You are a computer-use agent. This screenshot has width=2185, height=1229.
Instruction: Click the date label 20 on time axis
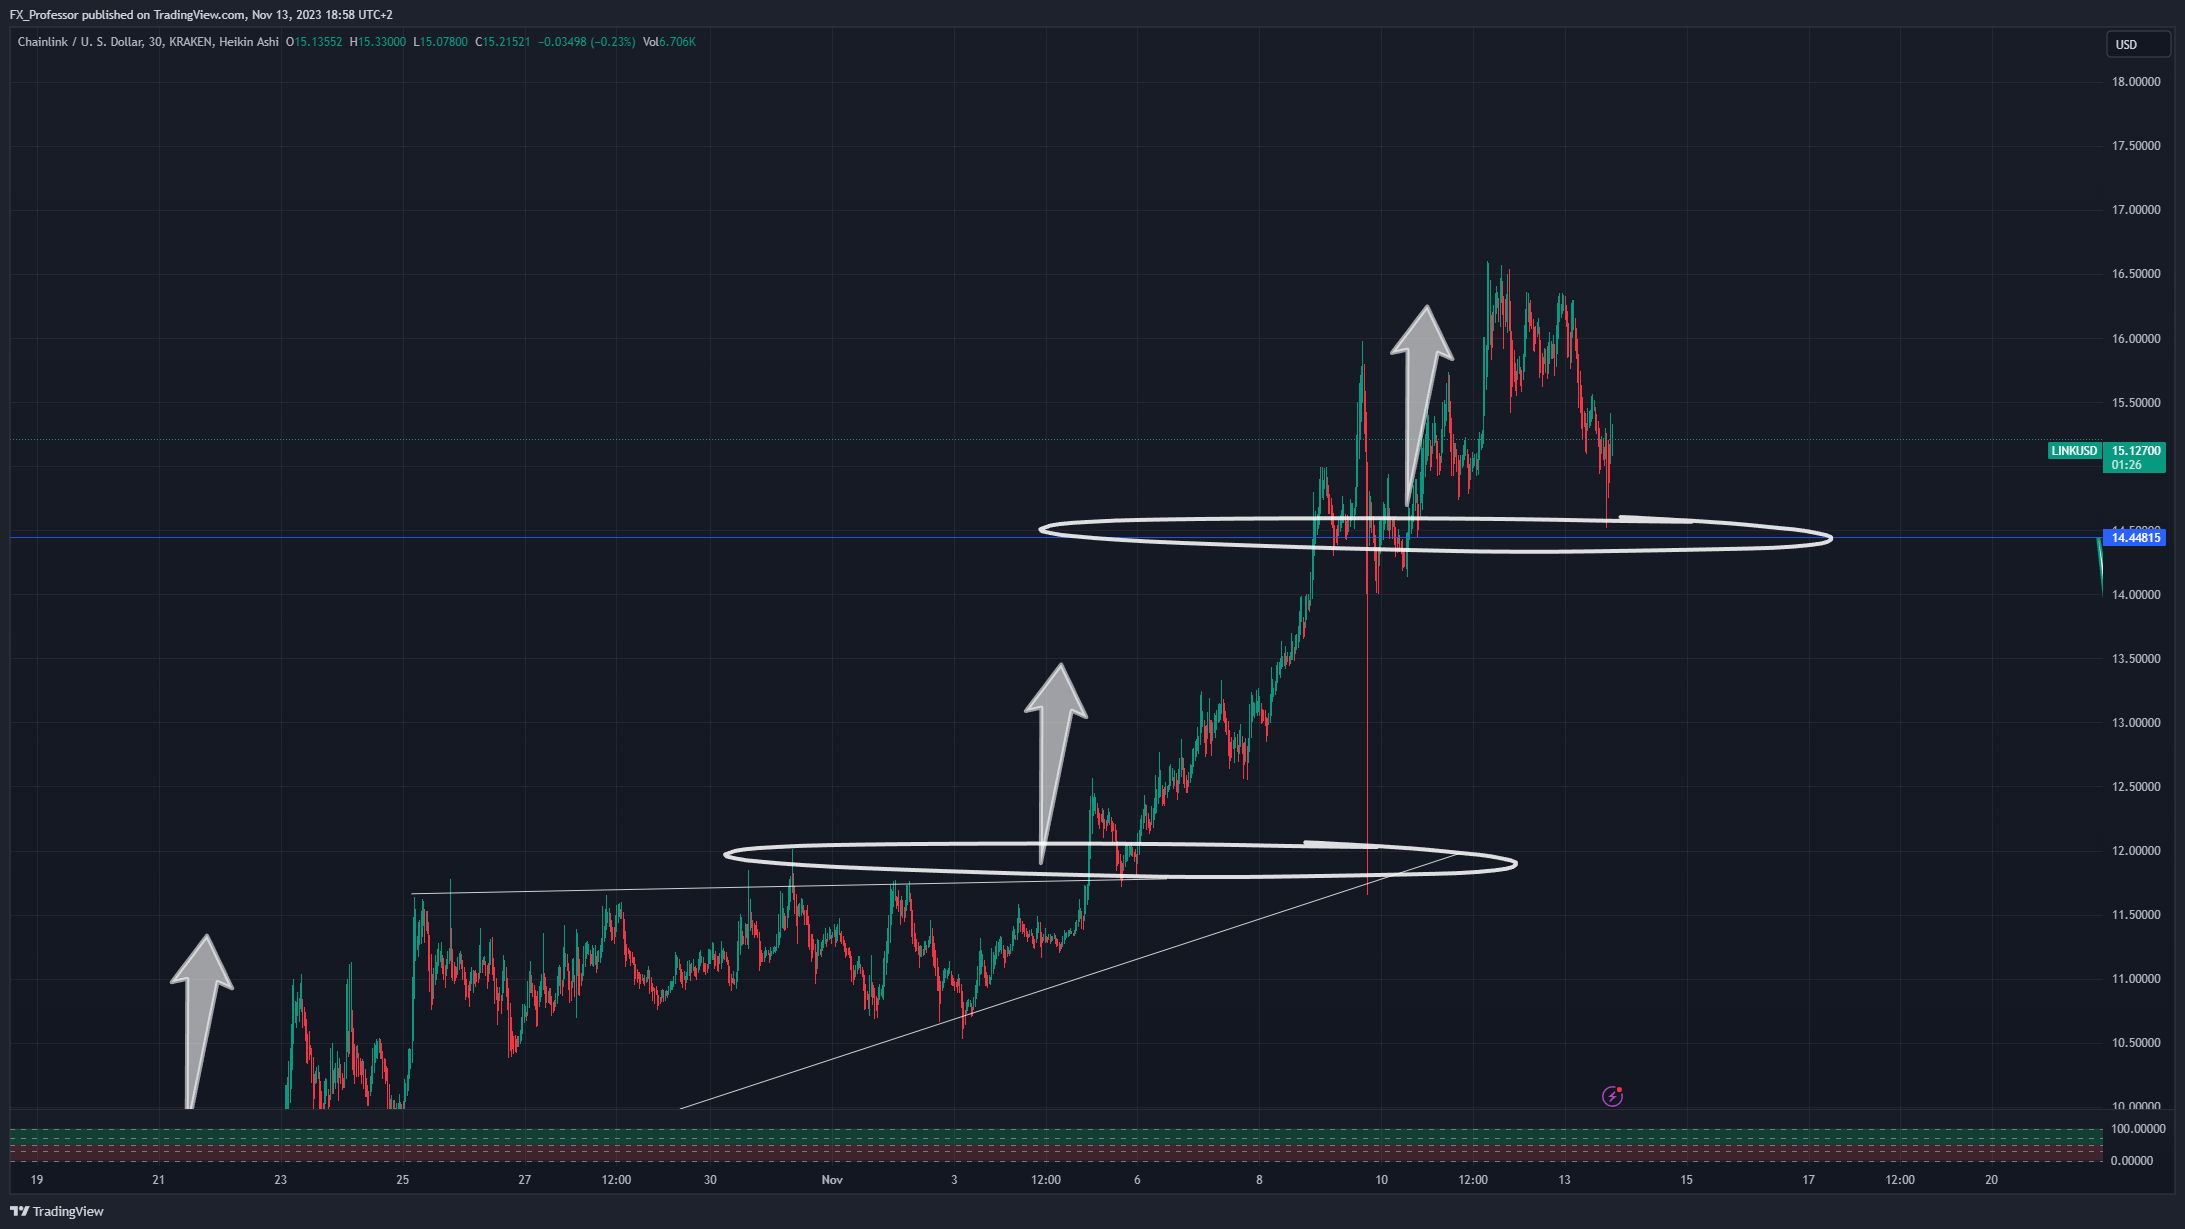(x=1991, y=1180)
